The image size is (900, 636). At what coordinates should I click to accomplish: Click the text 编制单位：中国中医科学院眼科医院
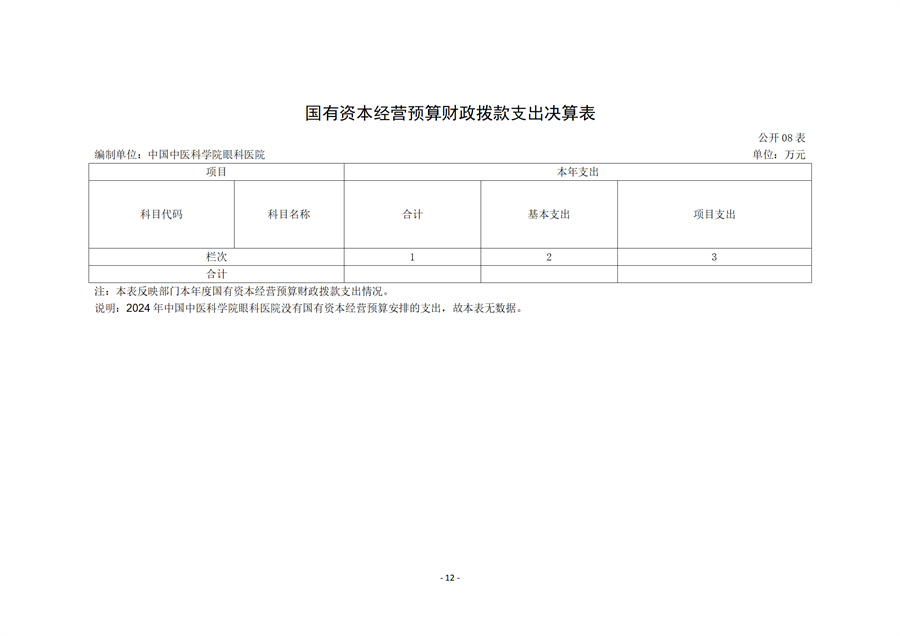(x=180, y=154)
